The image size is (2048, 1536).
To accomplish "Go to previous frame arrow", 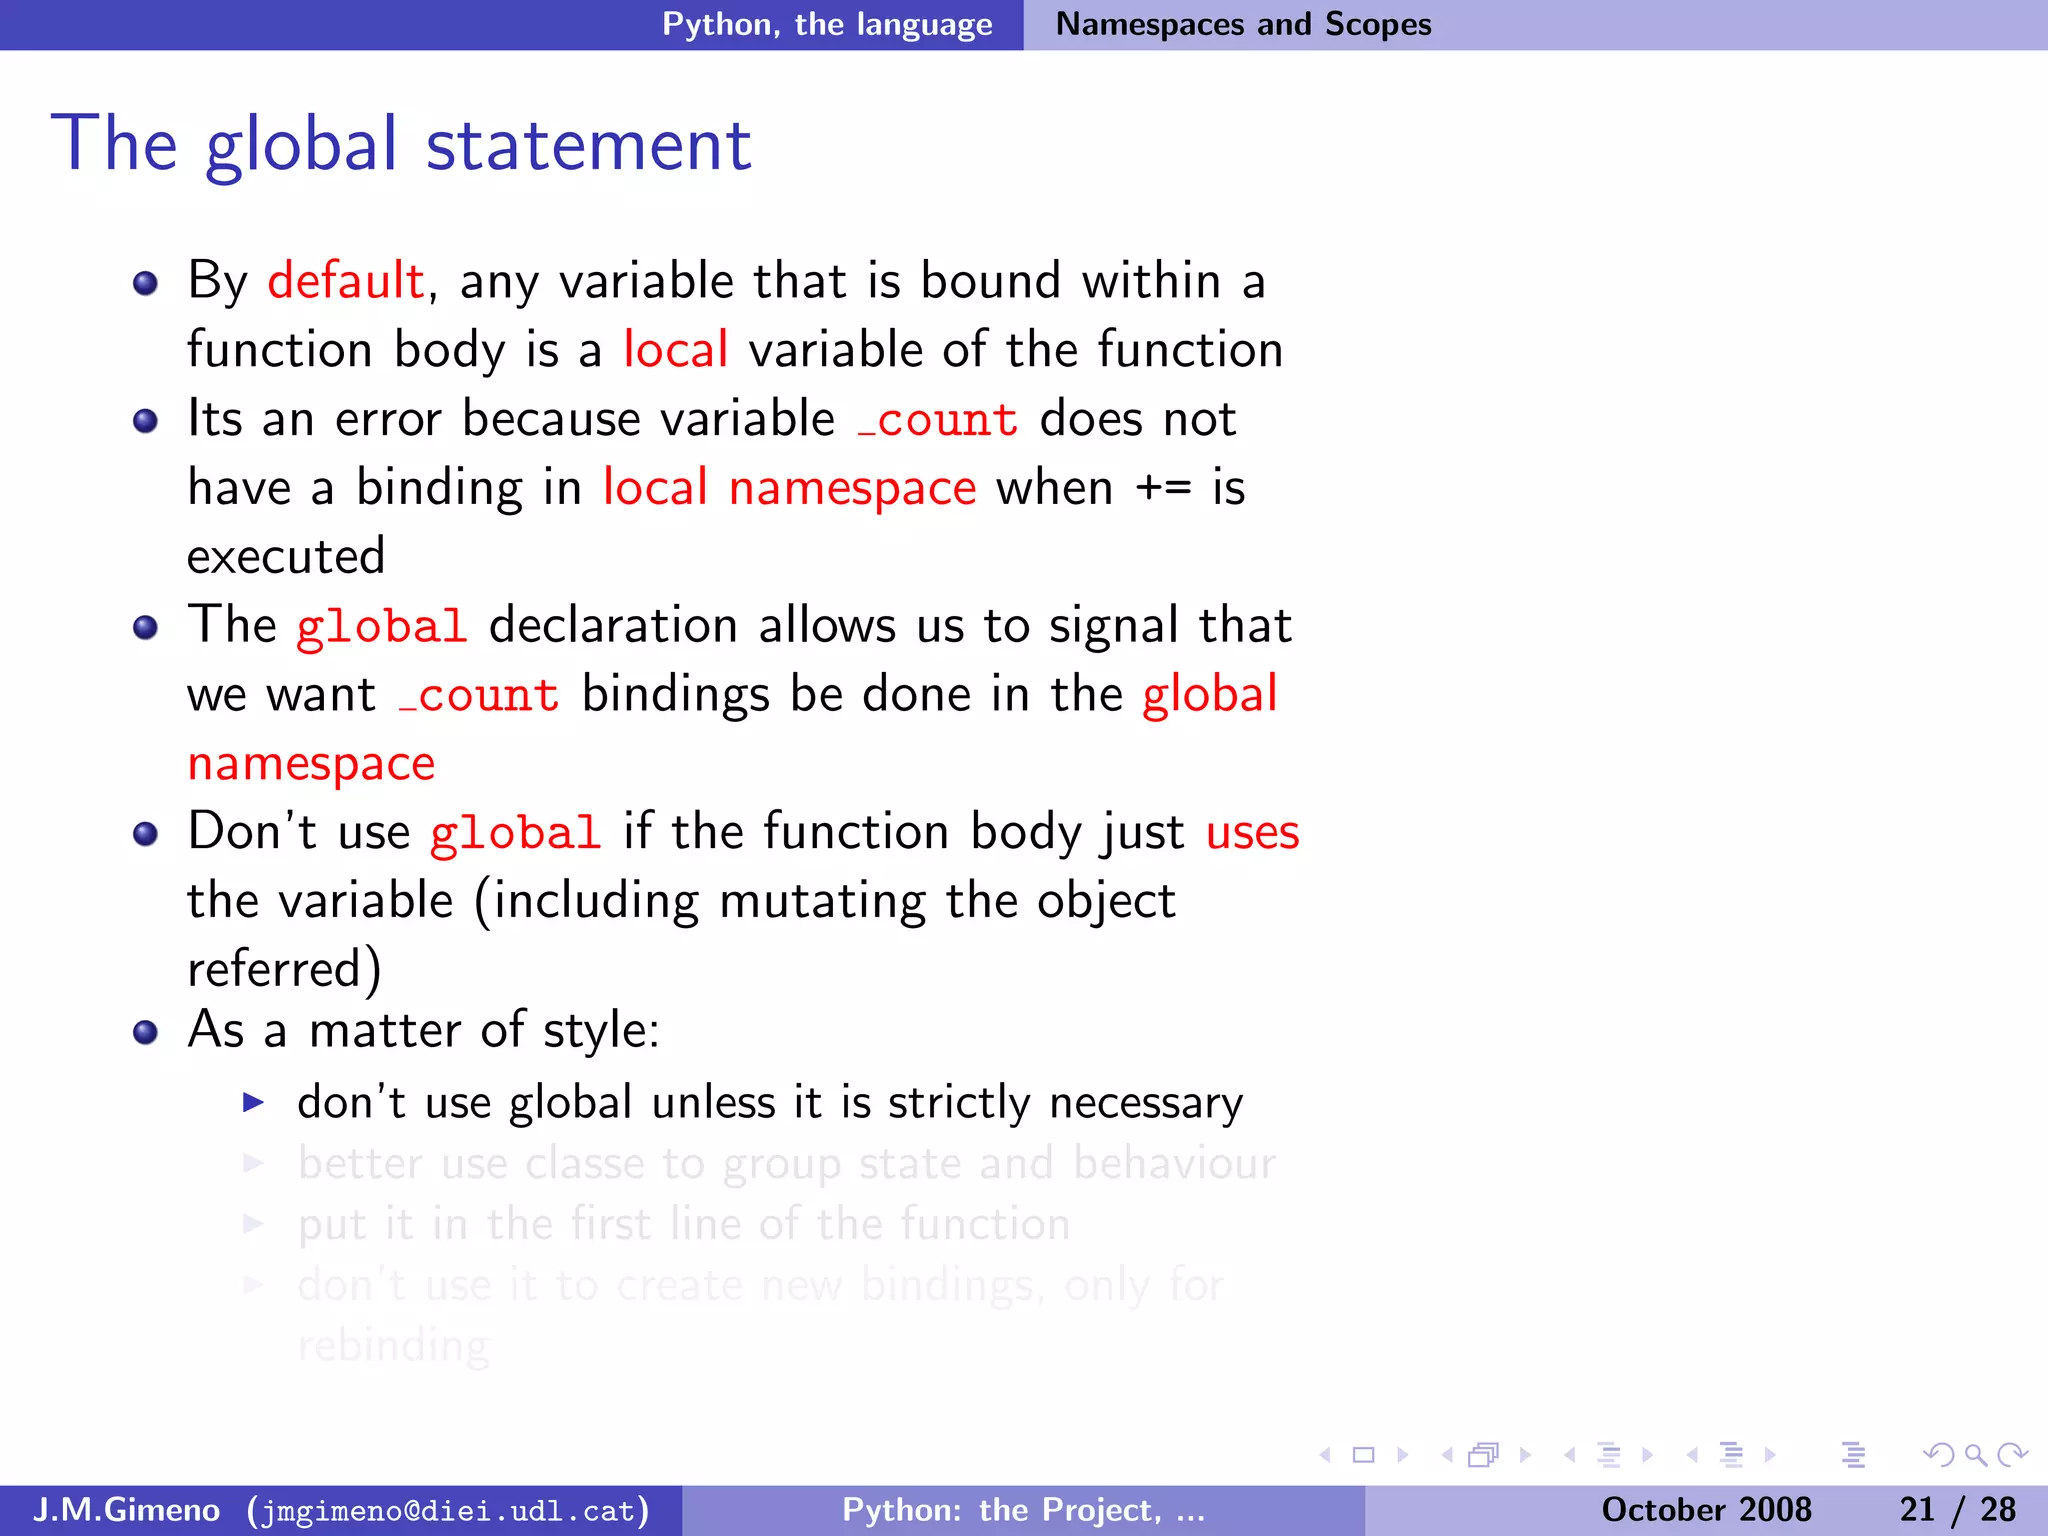I will 1447,1455.
